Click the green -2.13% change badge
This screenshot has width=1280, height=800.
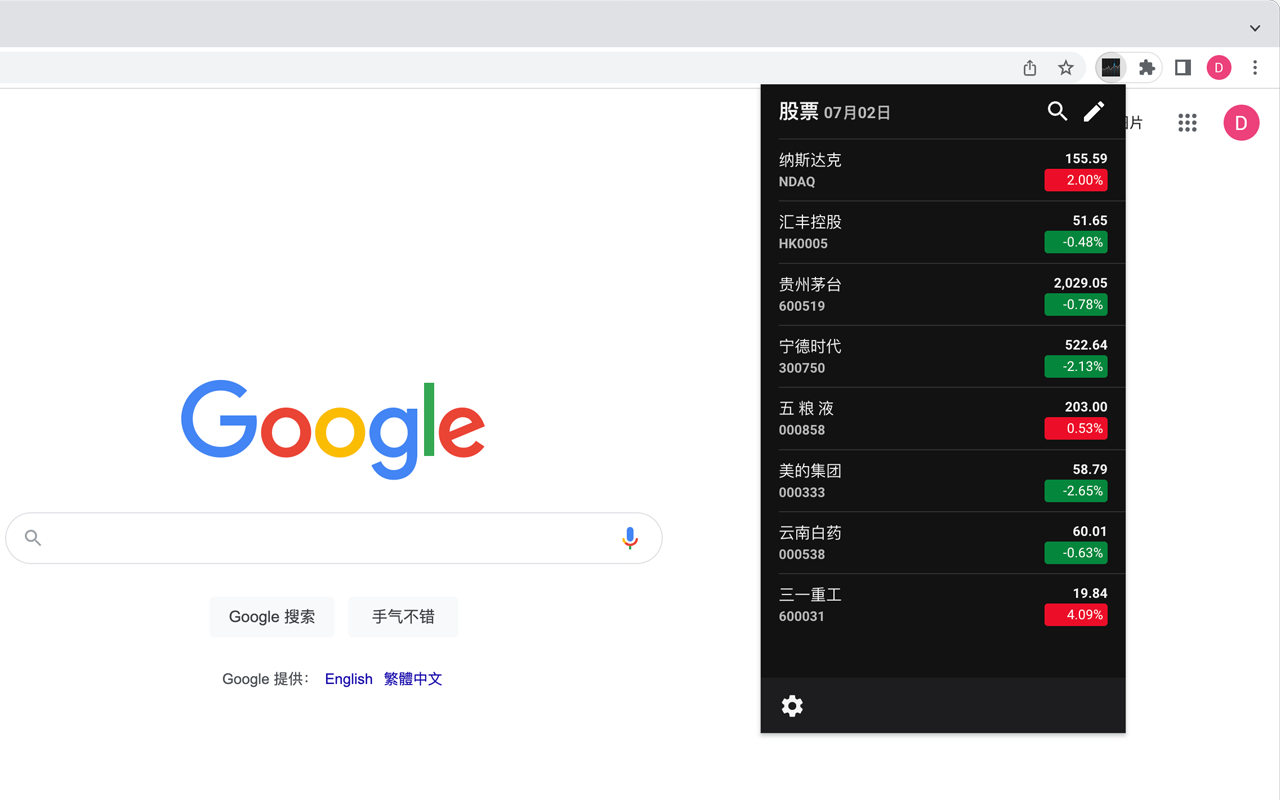coord(1076,366)
